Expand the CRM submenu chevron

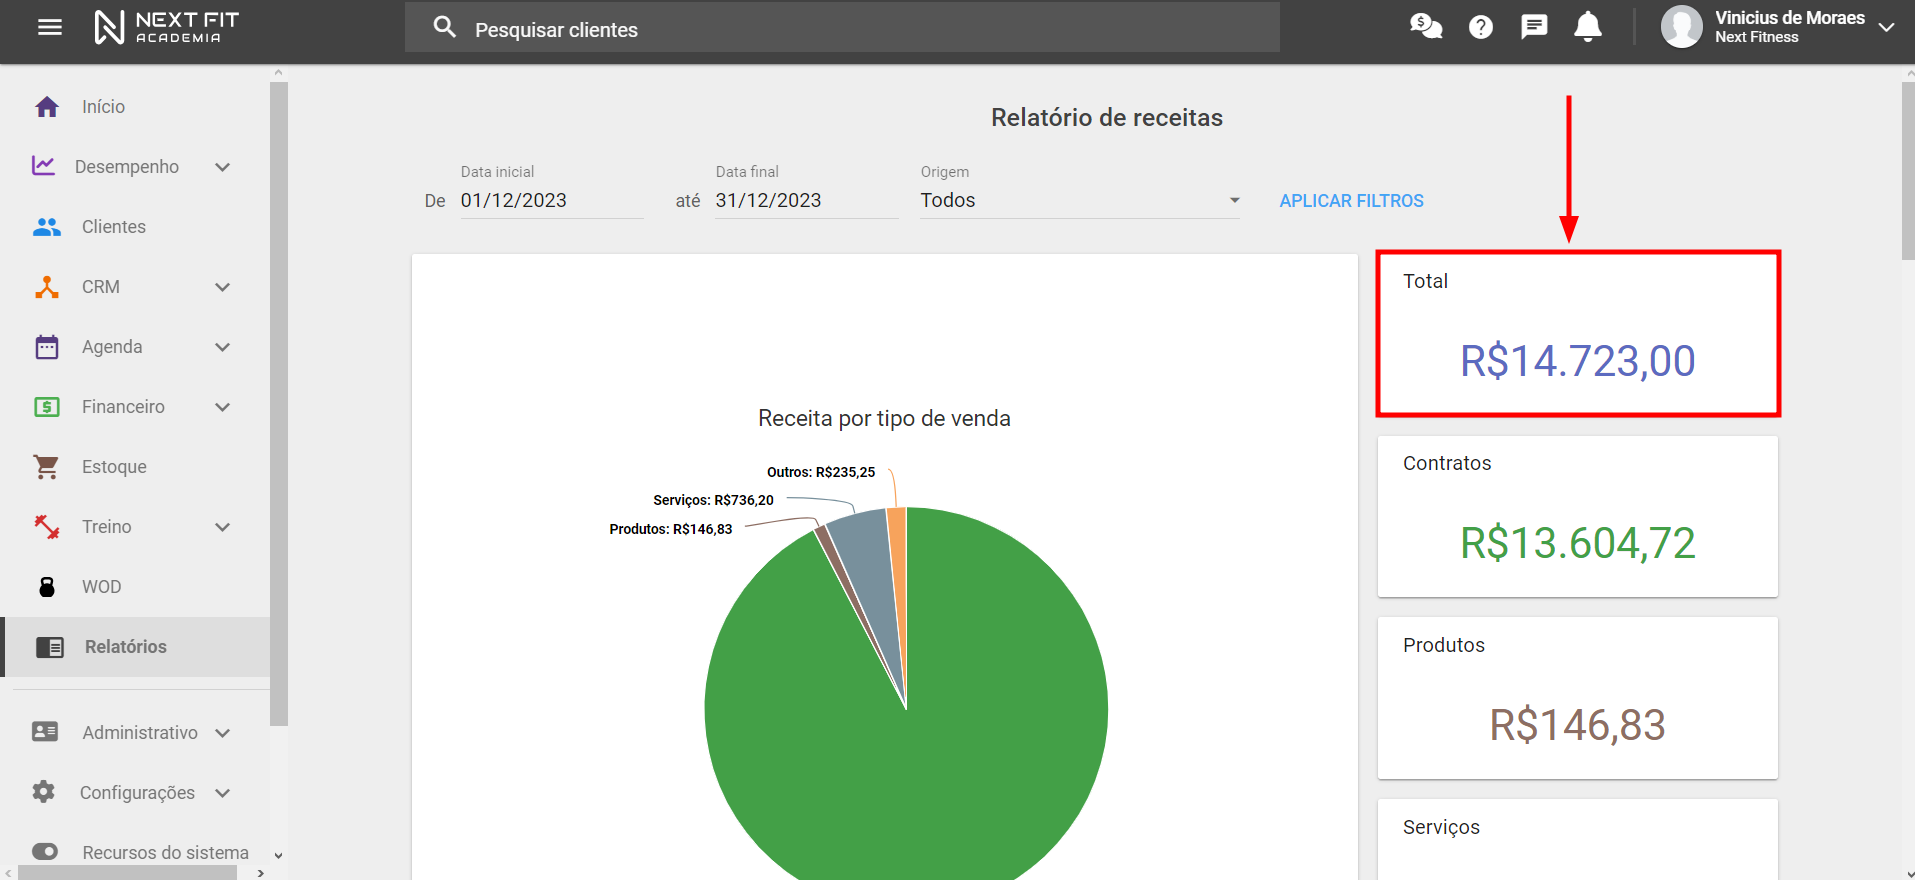(223, 287)
